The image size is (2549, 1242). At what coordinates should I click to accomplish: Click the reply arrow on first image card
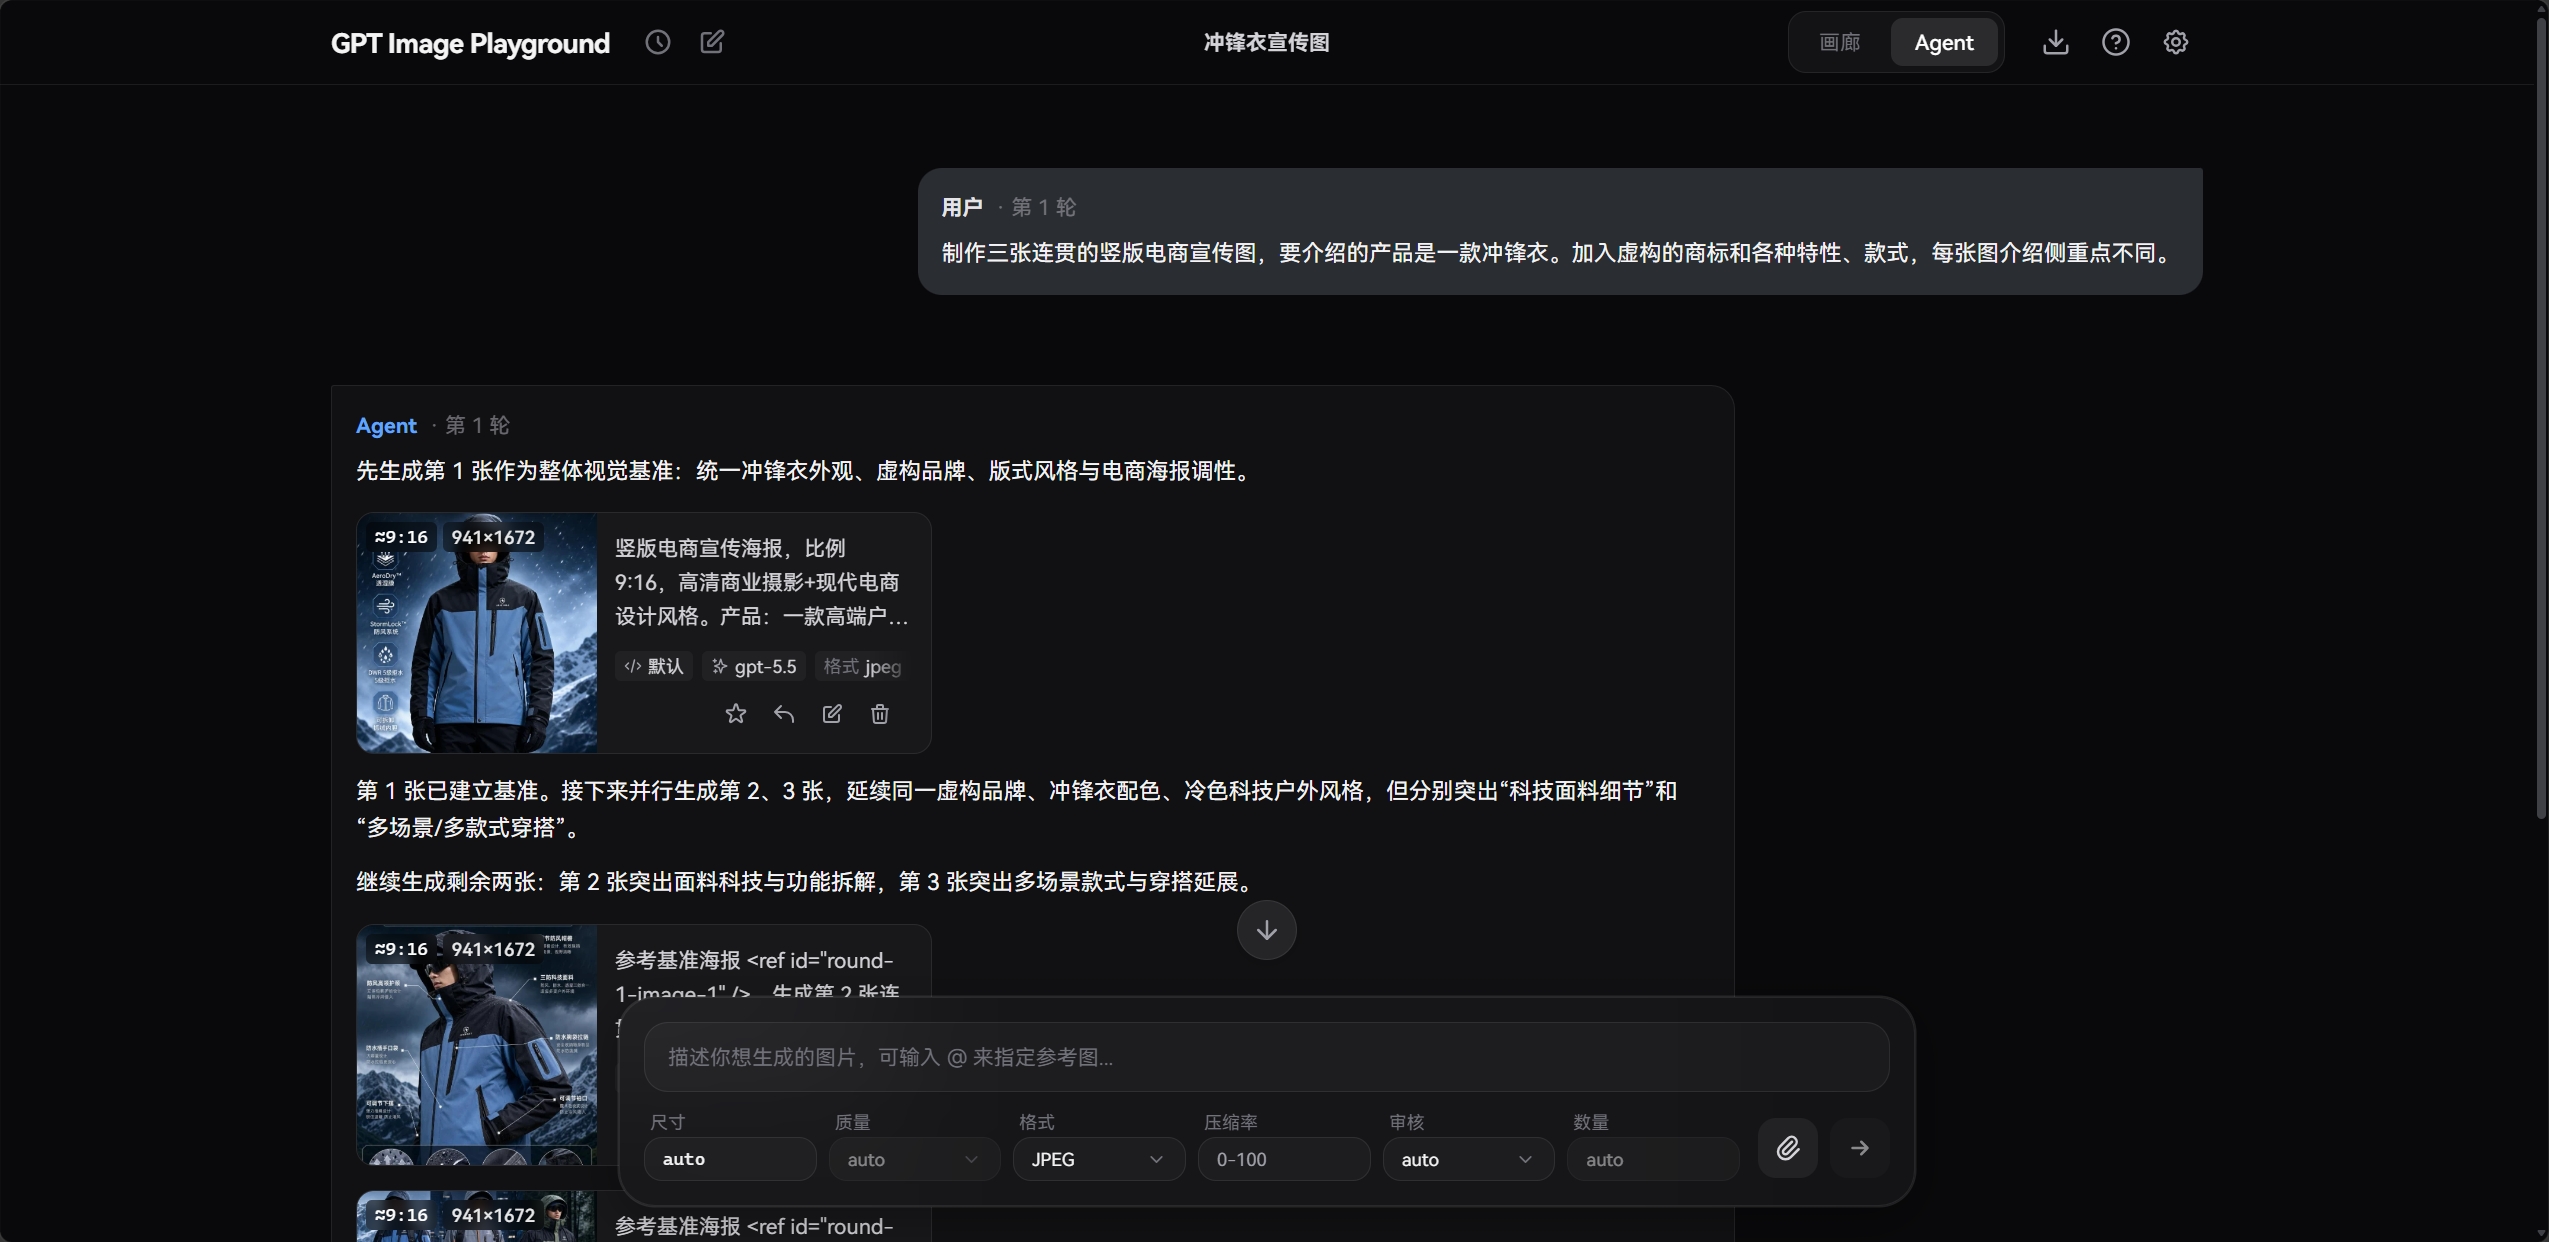(784, 713)
